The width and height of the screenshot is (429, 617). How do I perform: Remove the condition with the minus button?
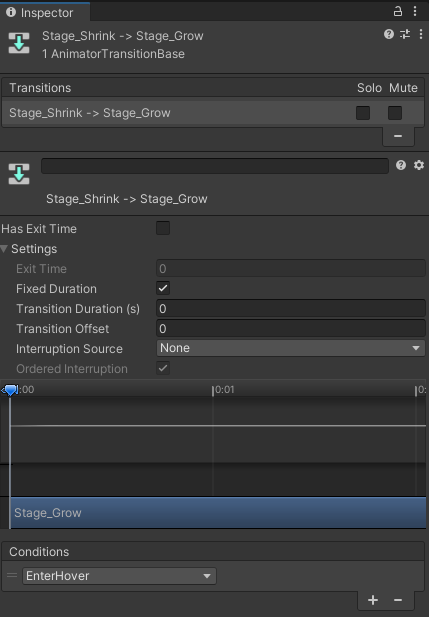coord(398,600)
